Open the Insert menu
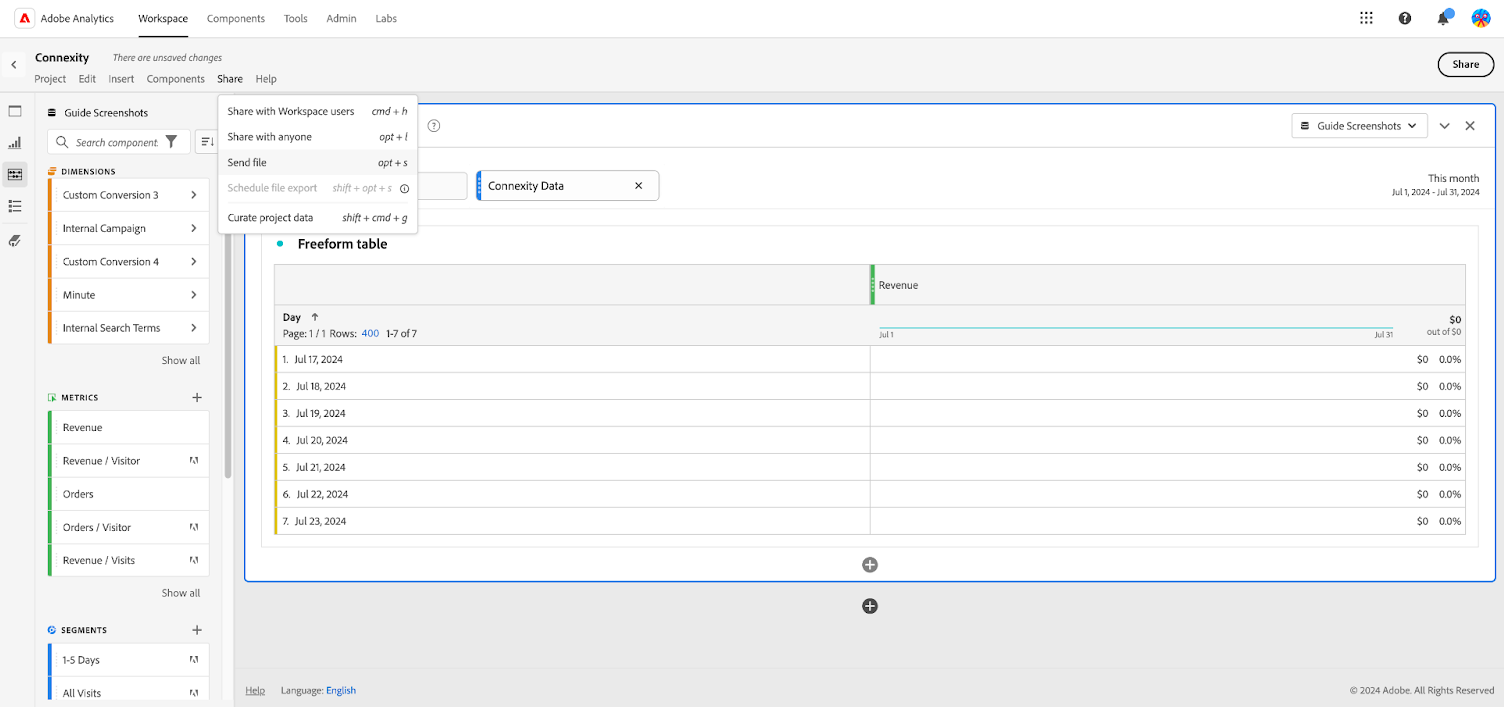Screen dimensions: 1504x707 point(121,79)
